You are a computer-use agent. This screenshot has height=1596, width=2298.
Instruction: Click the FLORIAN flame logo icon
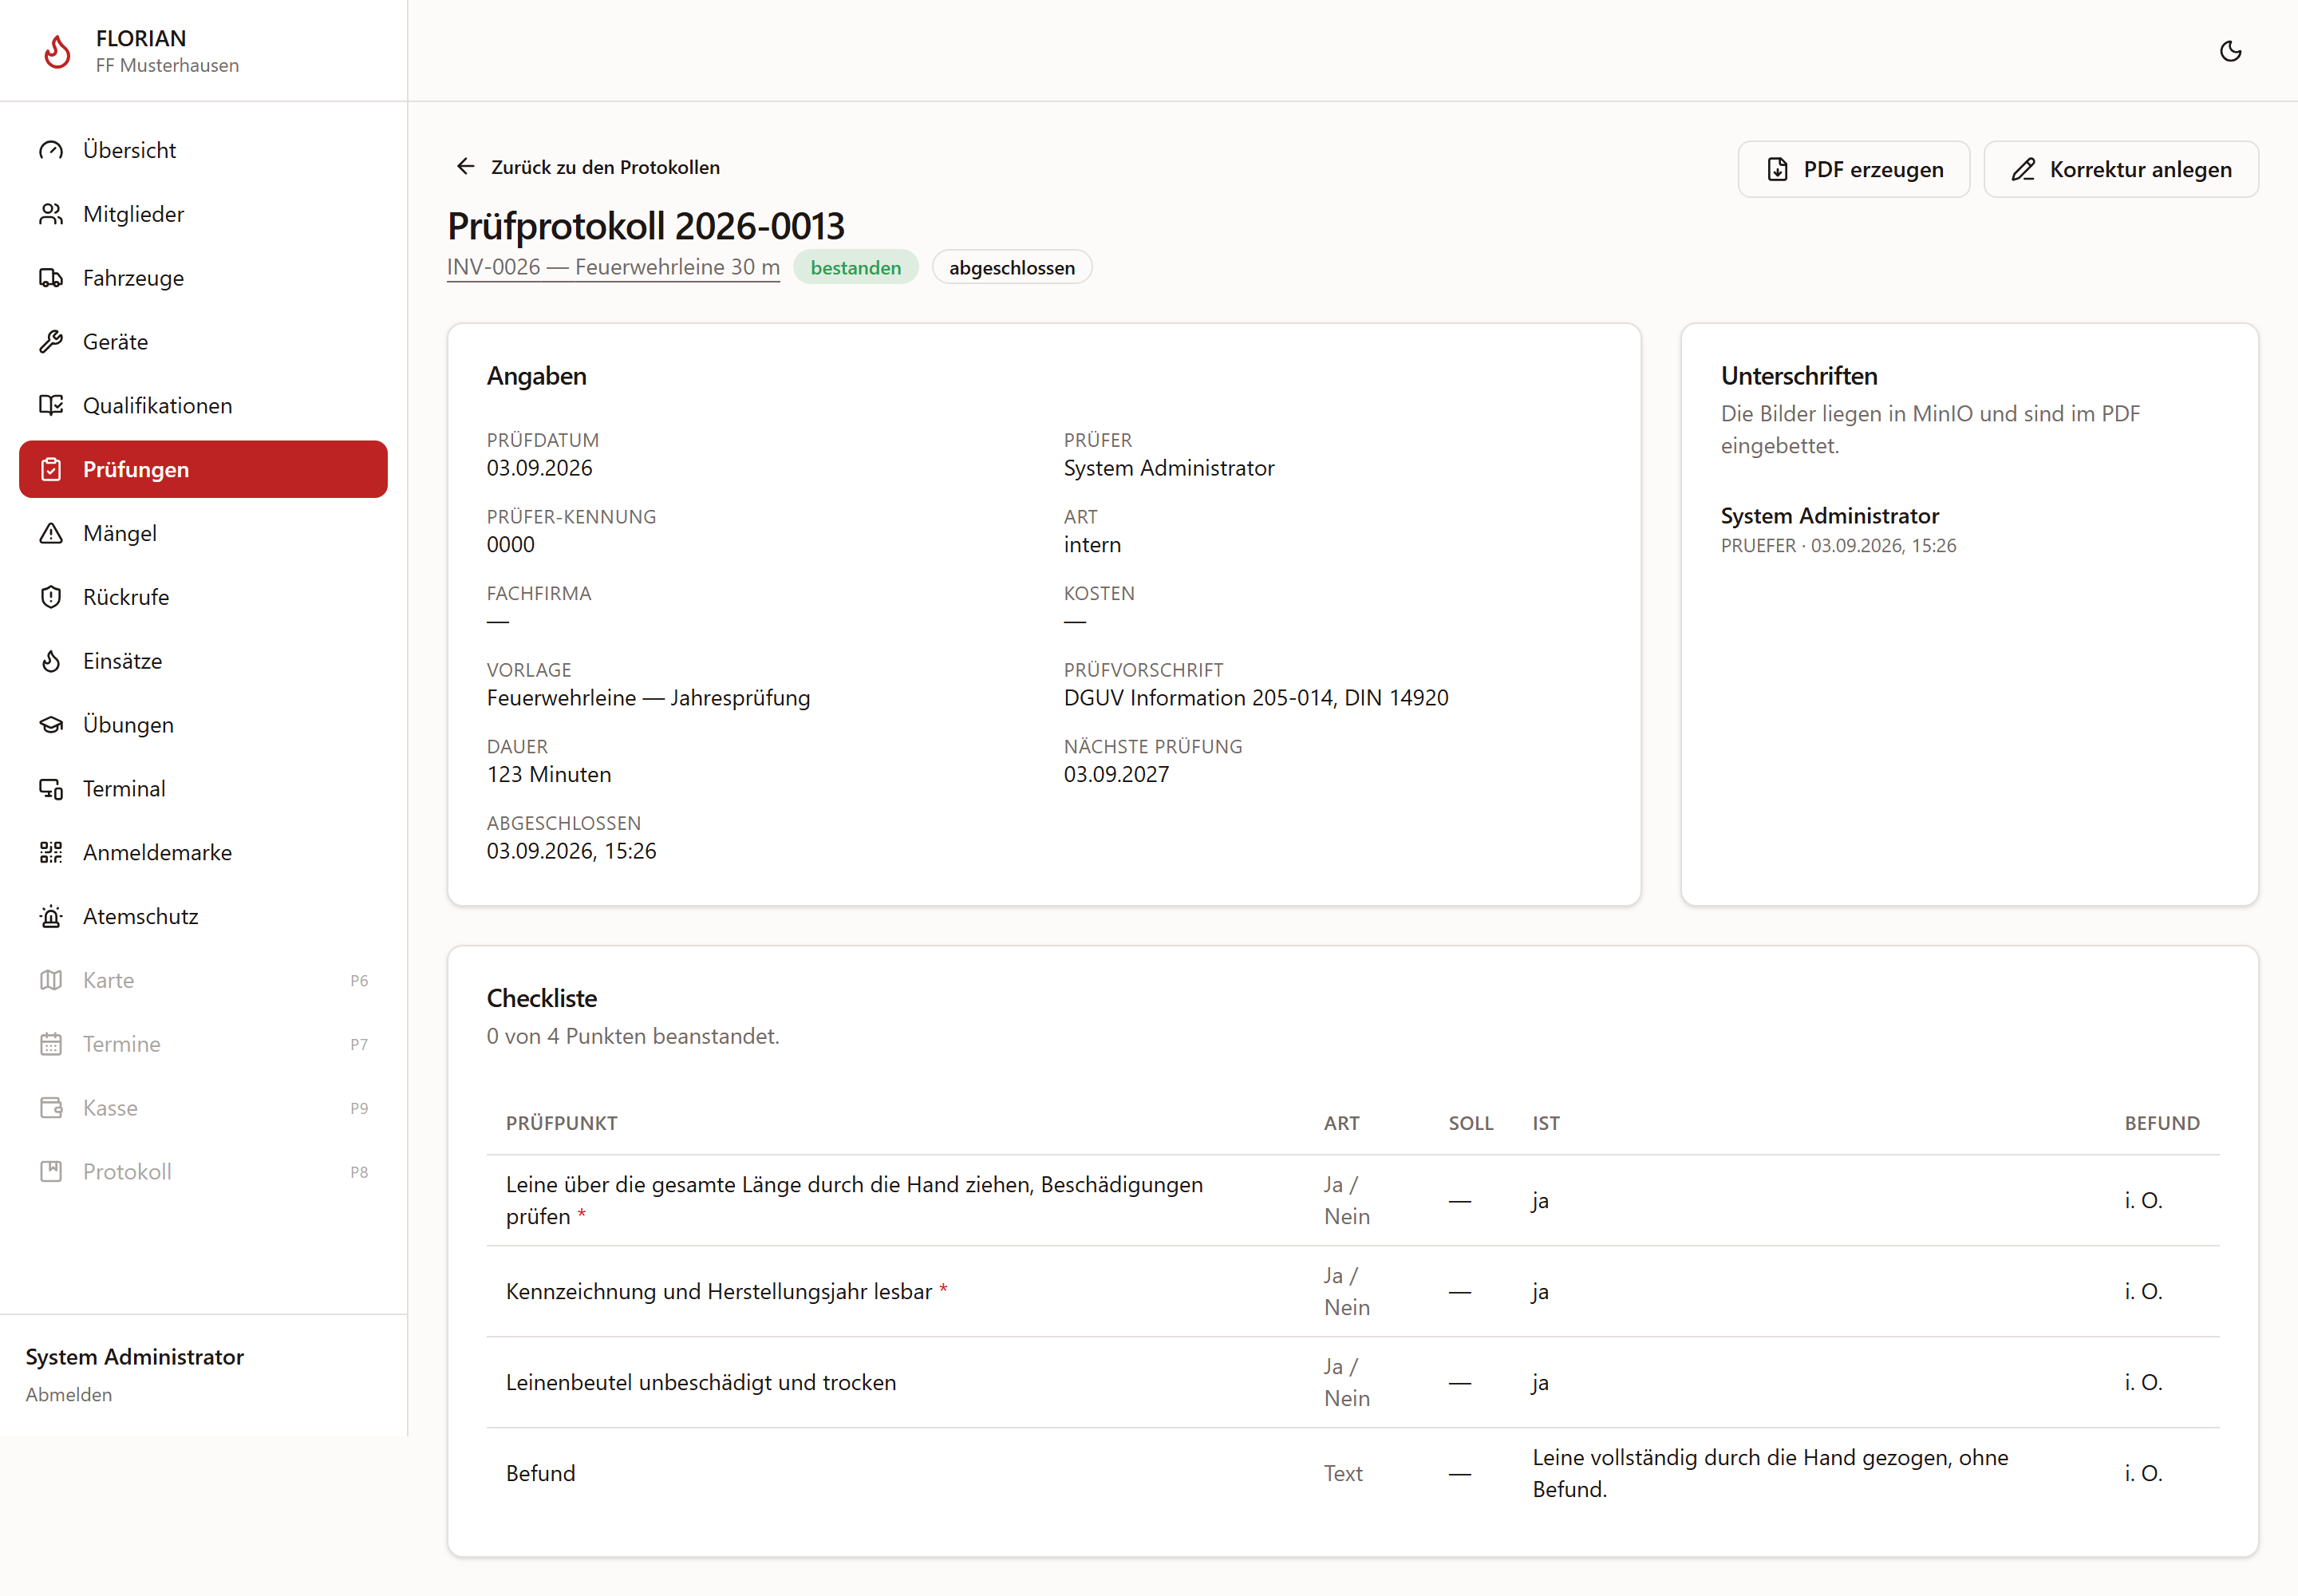58,51
